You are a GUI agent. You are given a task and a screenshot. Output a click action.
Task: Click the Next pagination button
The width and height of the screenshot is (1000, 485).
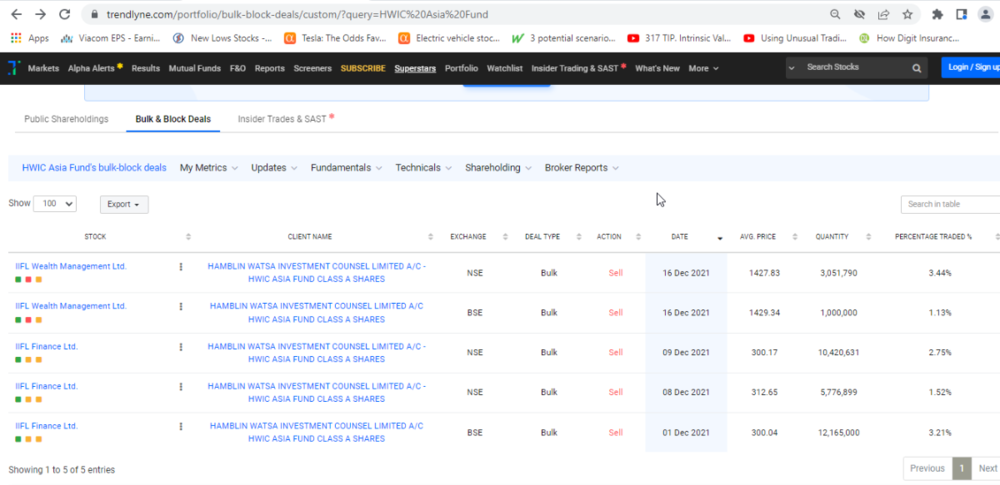click(x=986, y=468)
